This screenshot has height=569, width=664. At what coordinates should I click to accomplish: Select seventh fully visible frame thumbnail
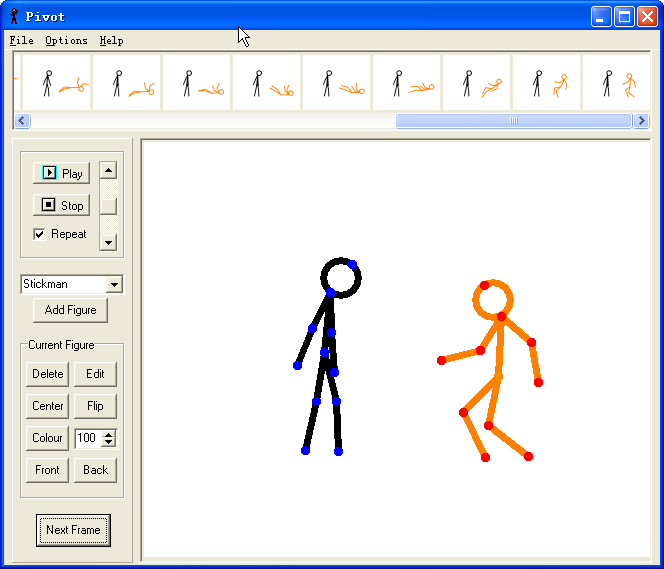click(477, 82)
